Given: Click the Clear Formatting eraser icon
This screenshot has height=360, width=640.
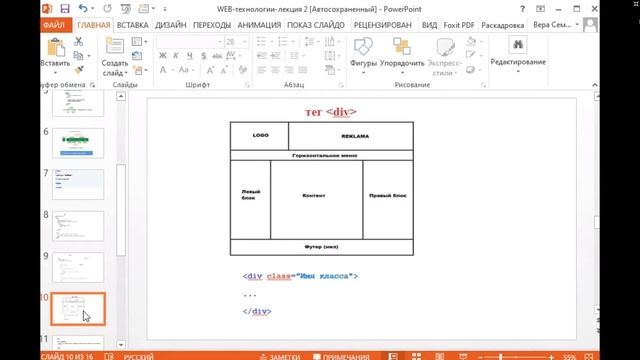Looking at the screenshot, I should point(243,70).
